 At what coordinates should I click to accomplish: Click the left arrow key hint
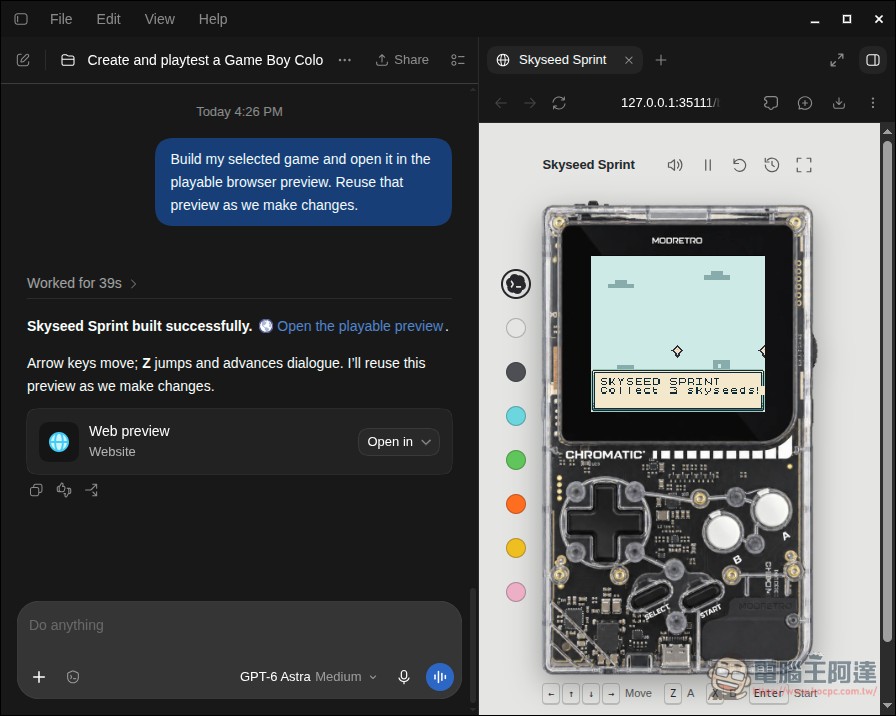pyautogui.click(x=551, y=694)
